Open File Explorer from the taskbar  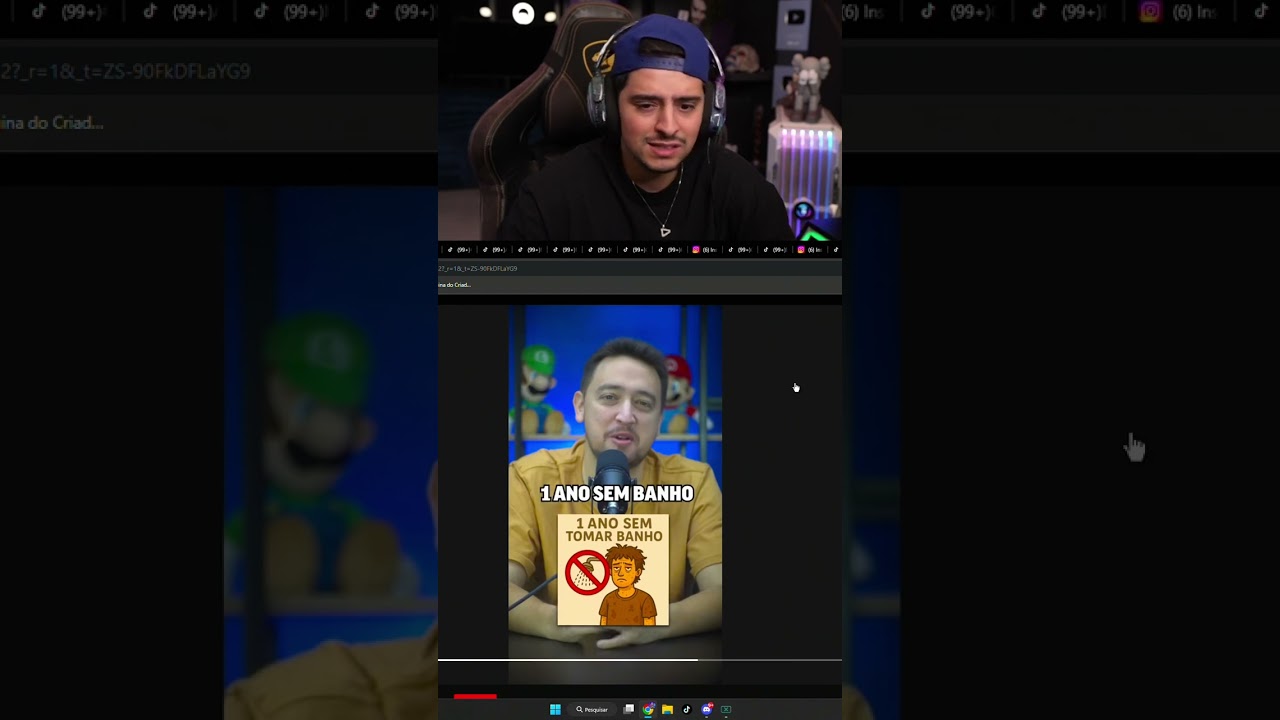tap(667, 709)
